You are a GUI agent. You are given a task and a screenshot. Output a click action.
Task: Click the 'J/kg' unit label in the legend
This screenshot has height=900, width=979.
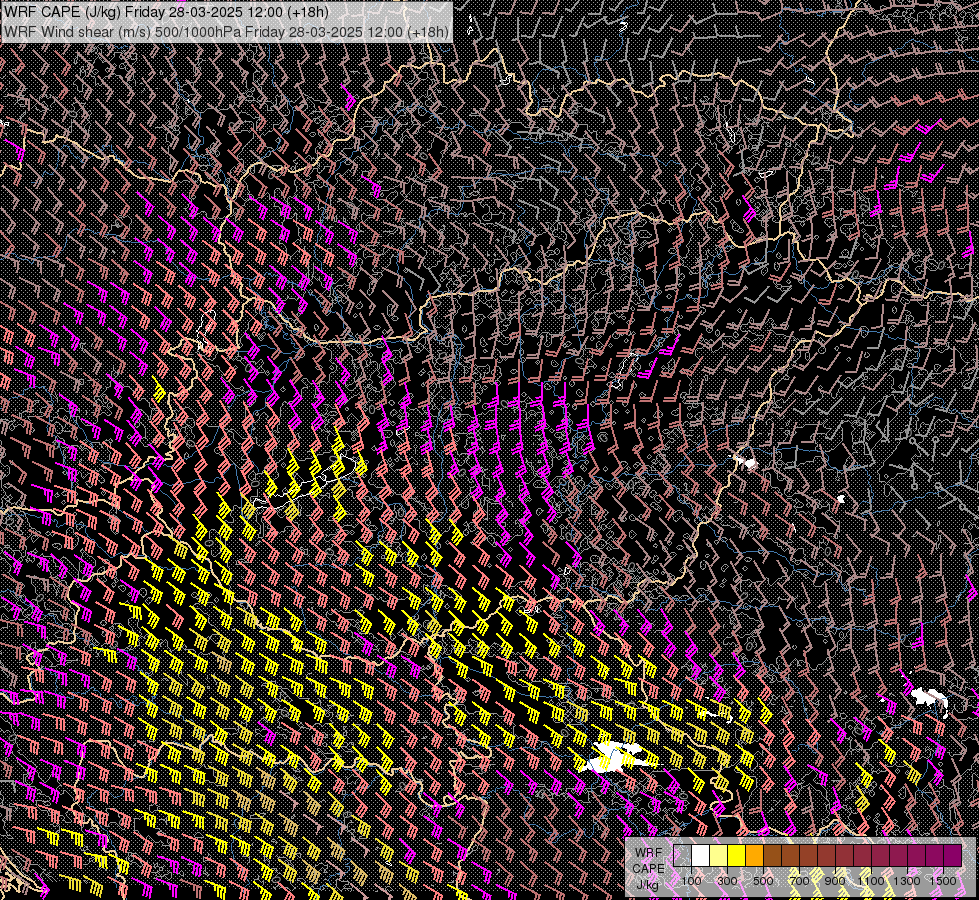click(x=648, y=885)
